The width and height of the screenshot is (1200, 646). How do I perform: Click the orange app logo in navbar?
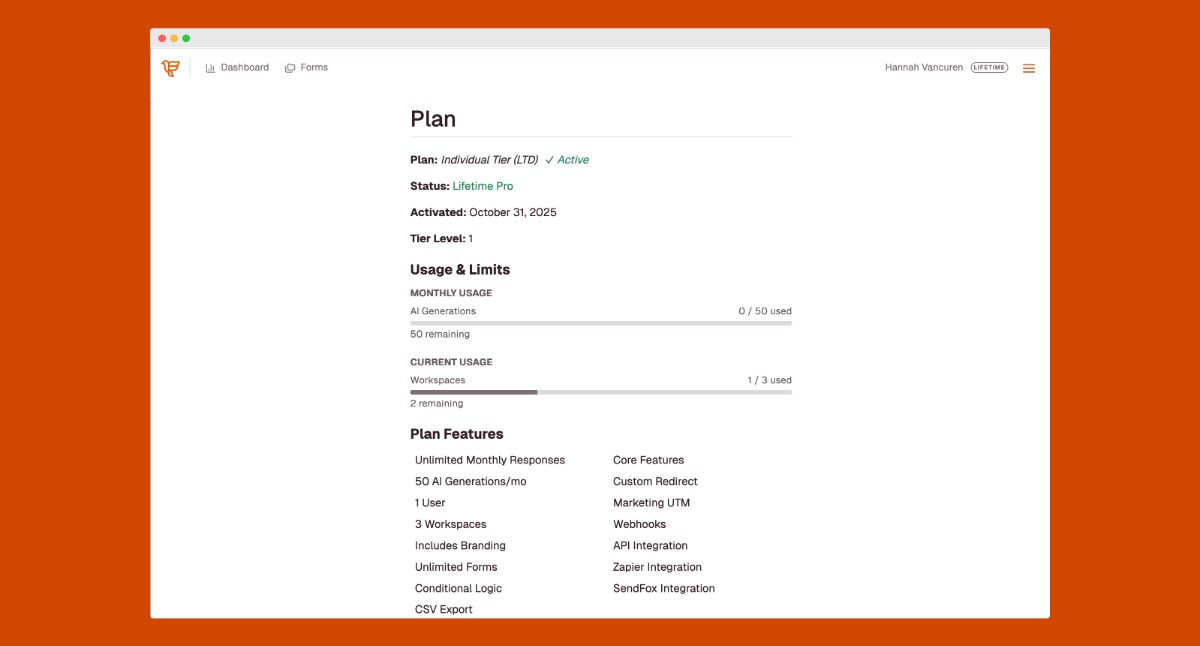(x=170, y=68)
